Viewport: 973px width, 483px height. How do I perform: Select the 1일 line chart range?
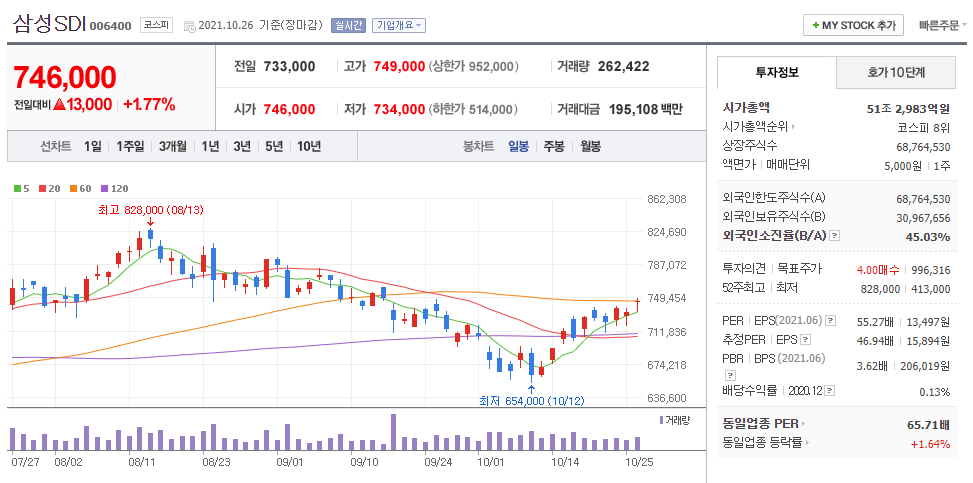(92, 147)
